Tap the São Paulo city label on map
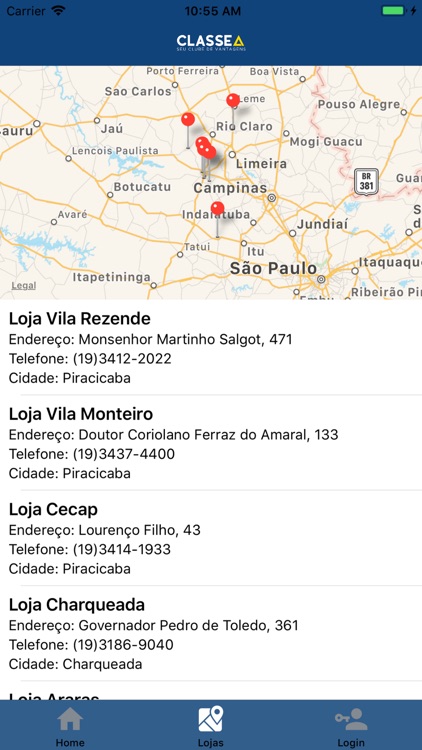Viewport: 422px width, 750px height. tap(273, 268)
